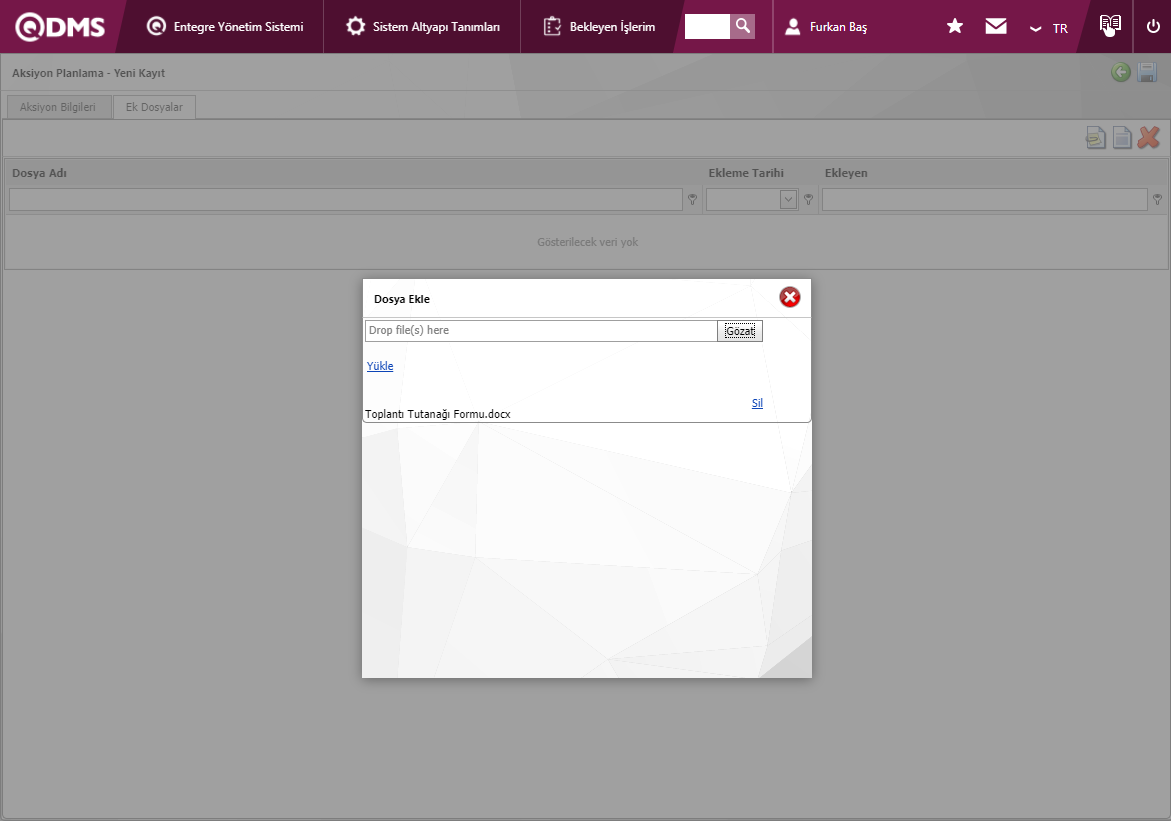Click the Drop file(s) here field

tap(540, 331)
